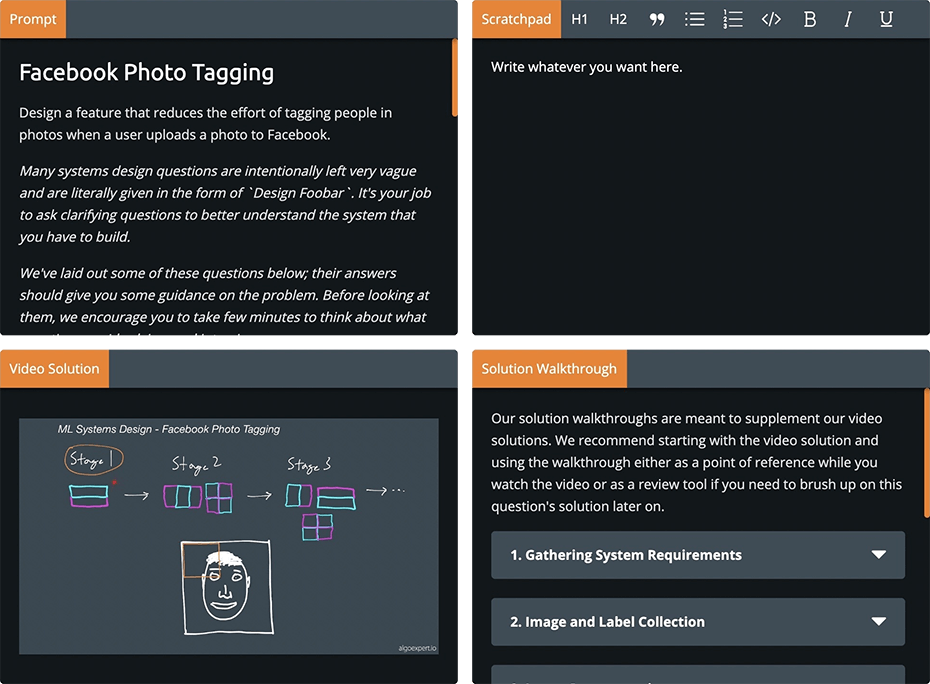Play the Facebook Photo Tagging video
Screen dimensions: 930x684
228,536
